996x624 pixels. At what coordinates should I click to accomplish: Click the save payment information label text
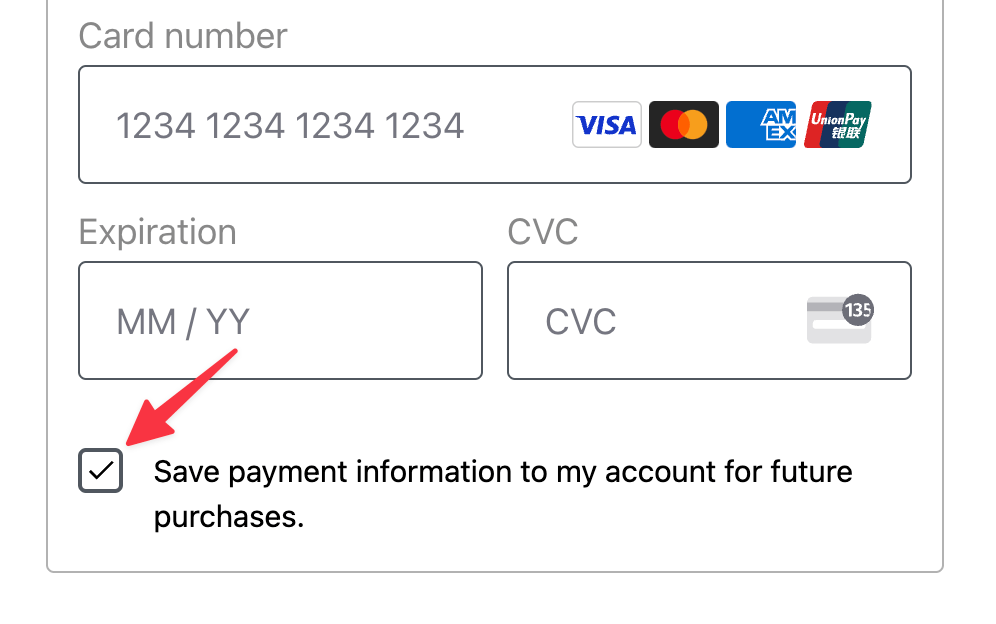(x=502, y=471)
